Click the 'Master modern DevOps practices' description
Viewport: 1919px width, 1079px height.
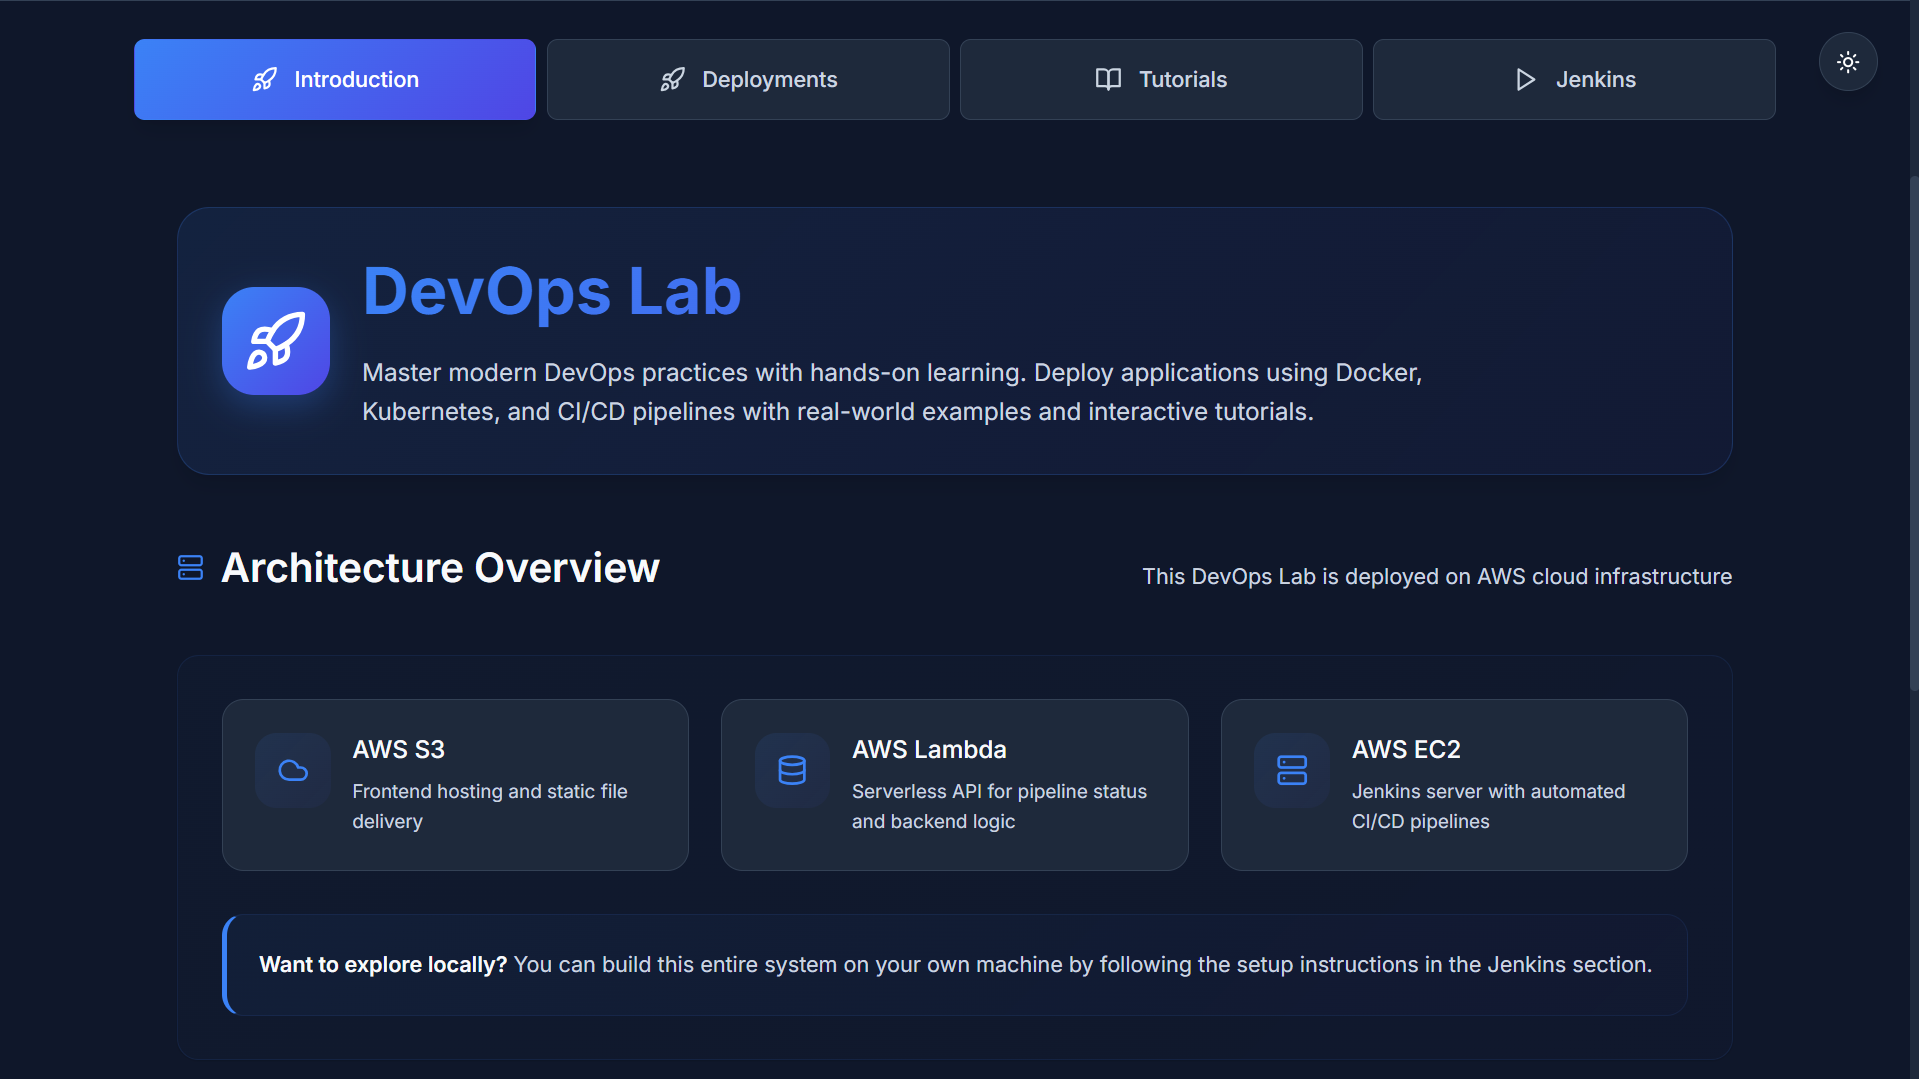(892, 392)
